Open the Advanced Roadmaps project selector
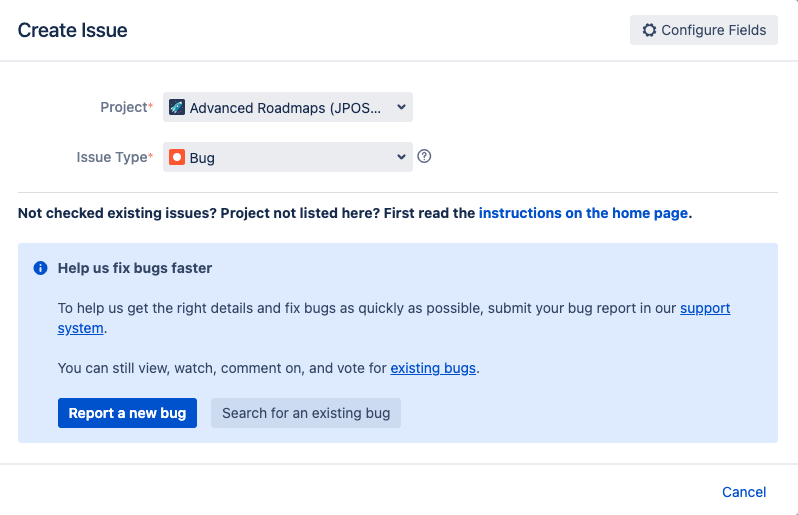Screen dimensions: 798x515 (288, 107)
